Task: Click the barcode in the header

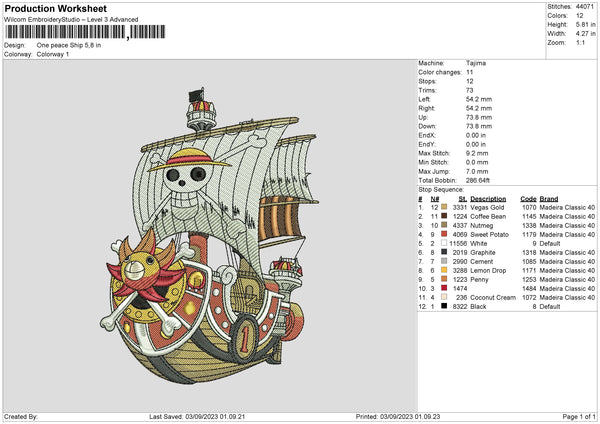Action: [x=85, y=32]
